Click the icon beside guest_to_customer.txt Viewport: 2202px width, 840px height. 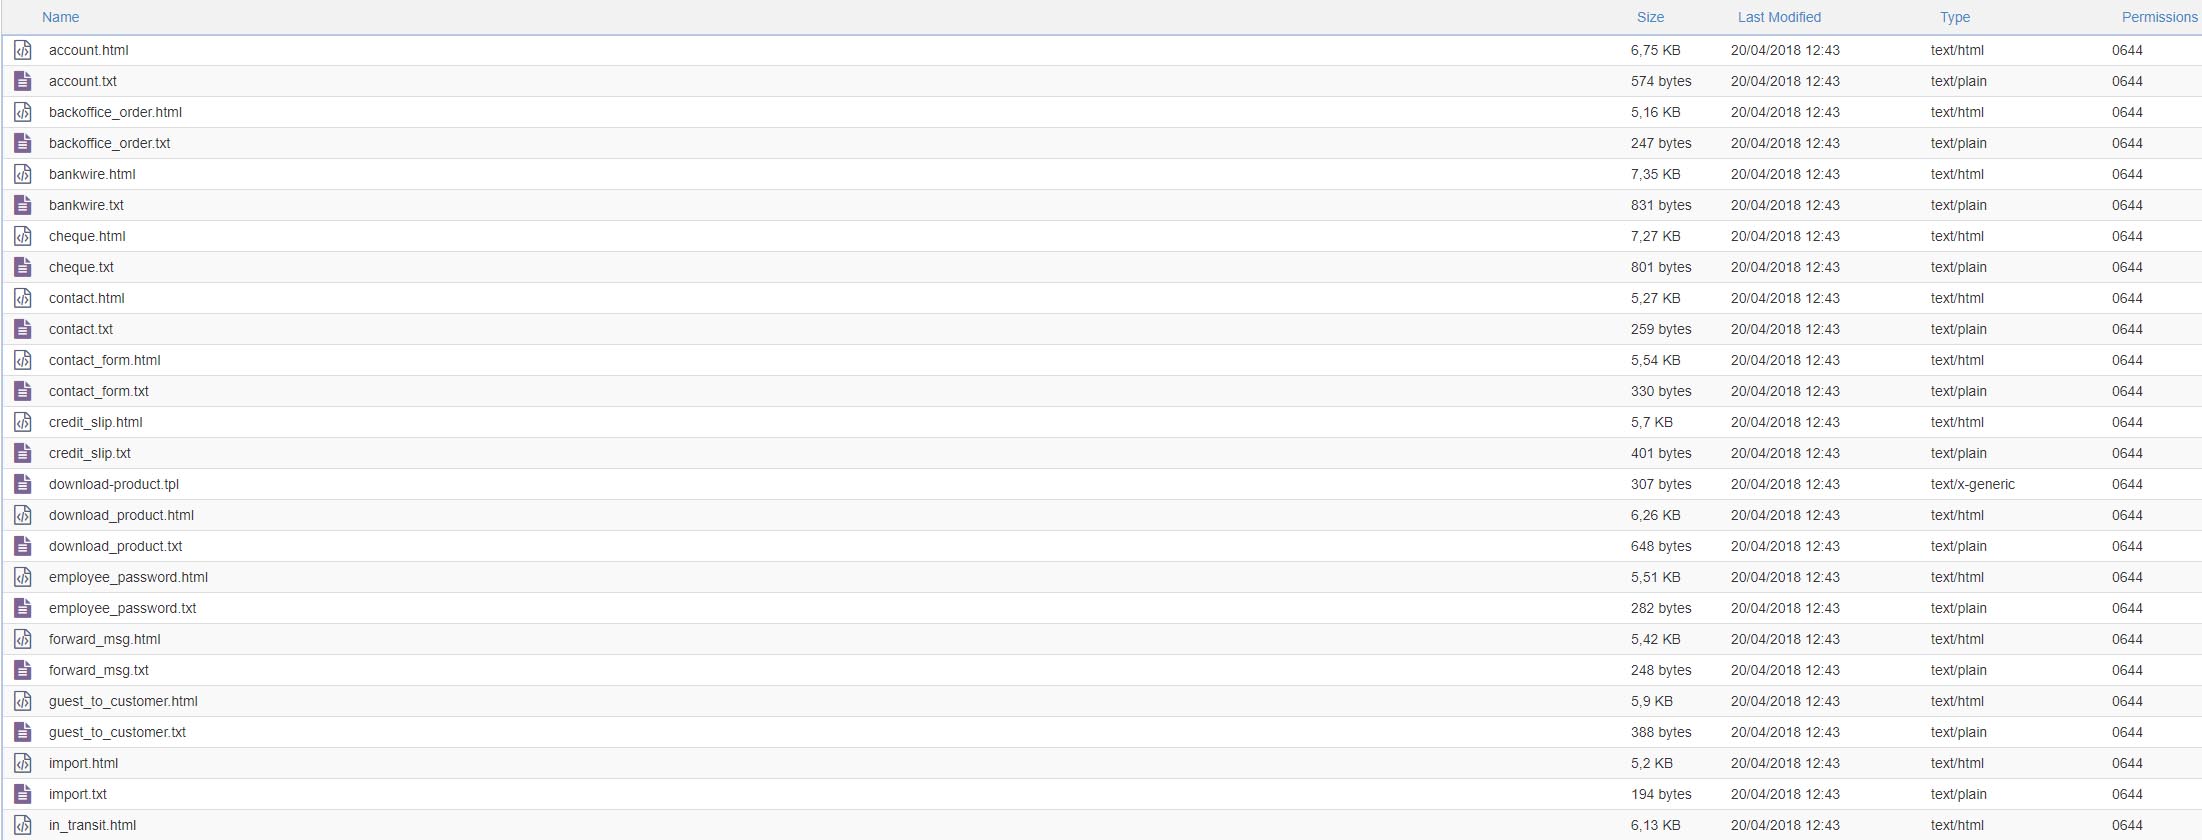(x=23, y=732)
